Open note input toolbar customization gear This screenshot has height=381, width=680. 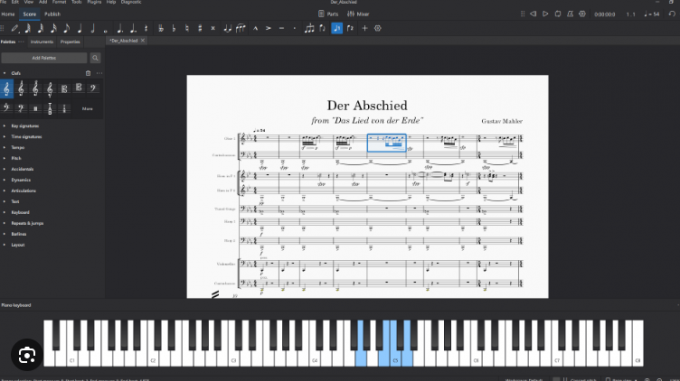tap(378, 29)
